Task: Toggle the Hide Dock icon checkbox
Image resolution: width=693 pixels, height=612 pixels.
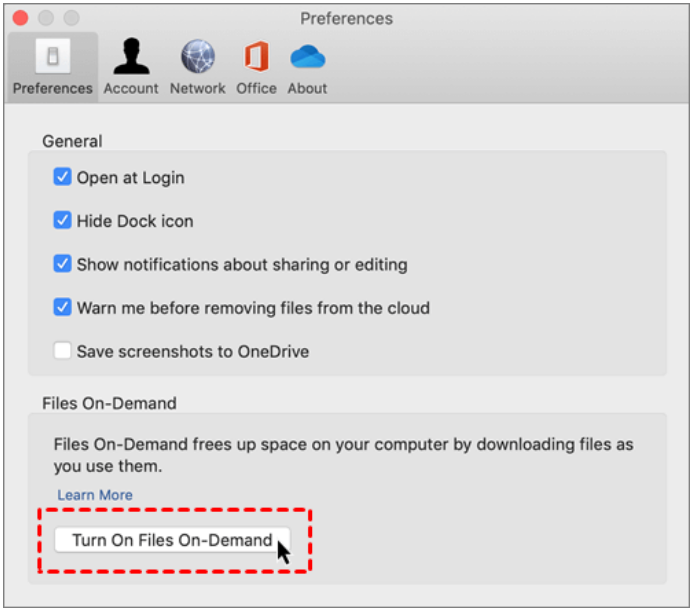Action: [63, 221]
